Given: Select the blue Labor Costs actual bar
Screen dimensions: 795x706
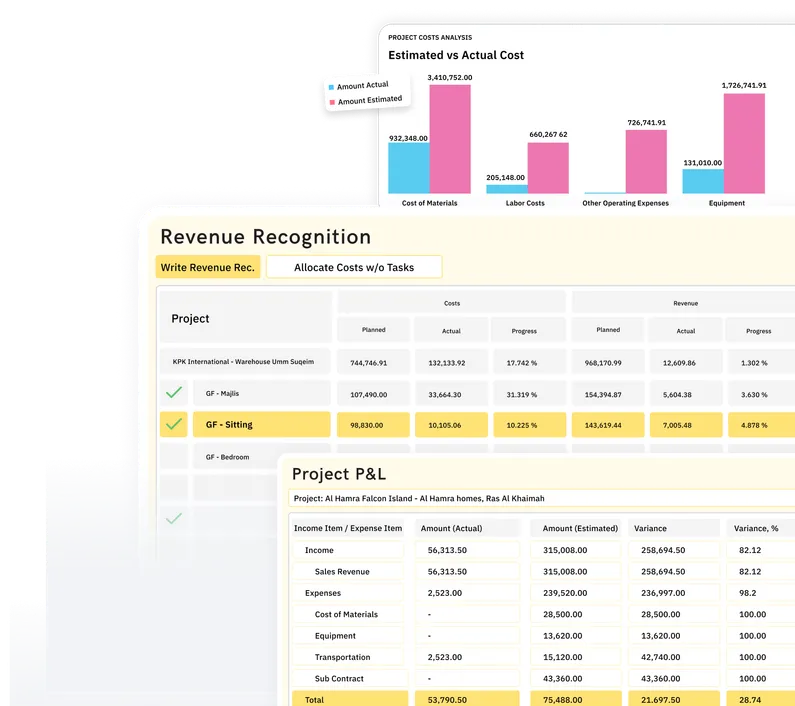Looking at the screenshot, I should point(507,189).
